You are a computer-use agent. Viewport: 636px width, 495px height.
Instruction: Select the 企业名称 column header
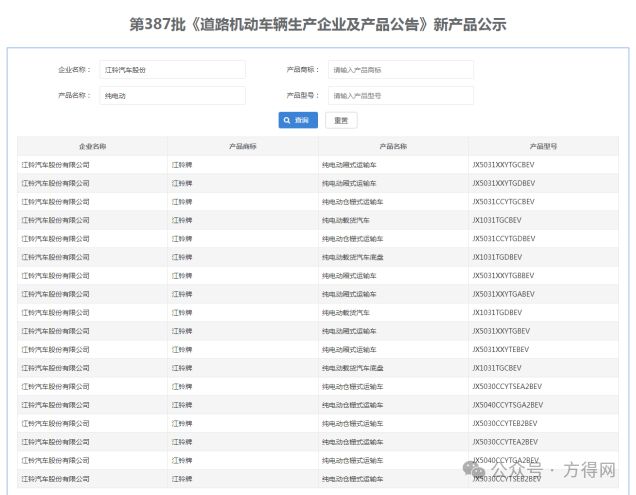click(92, 146)
